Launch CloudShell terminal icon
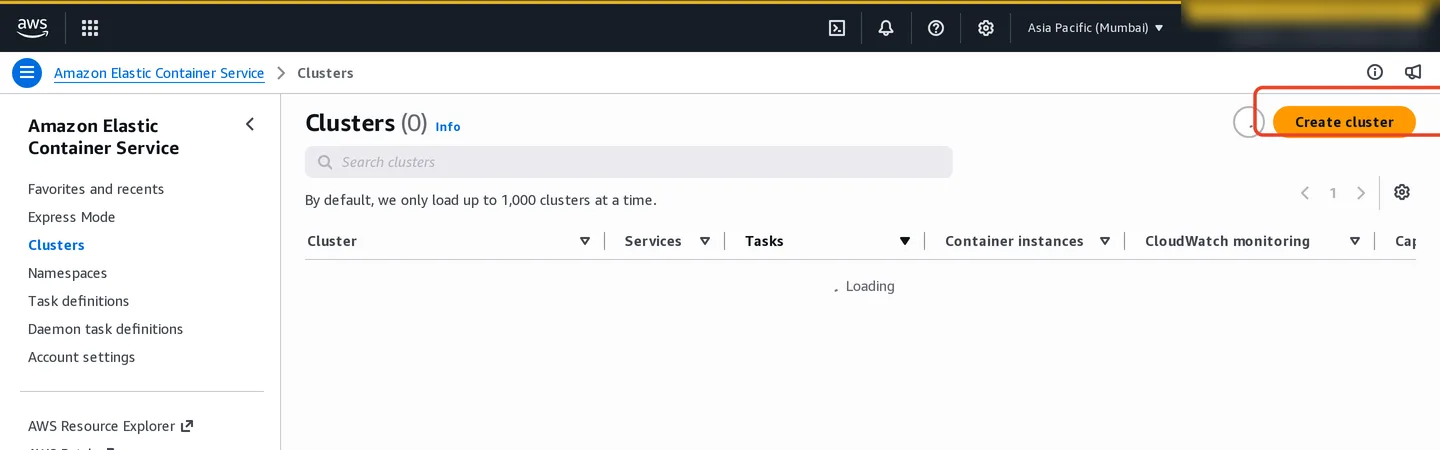 (837, 28)
